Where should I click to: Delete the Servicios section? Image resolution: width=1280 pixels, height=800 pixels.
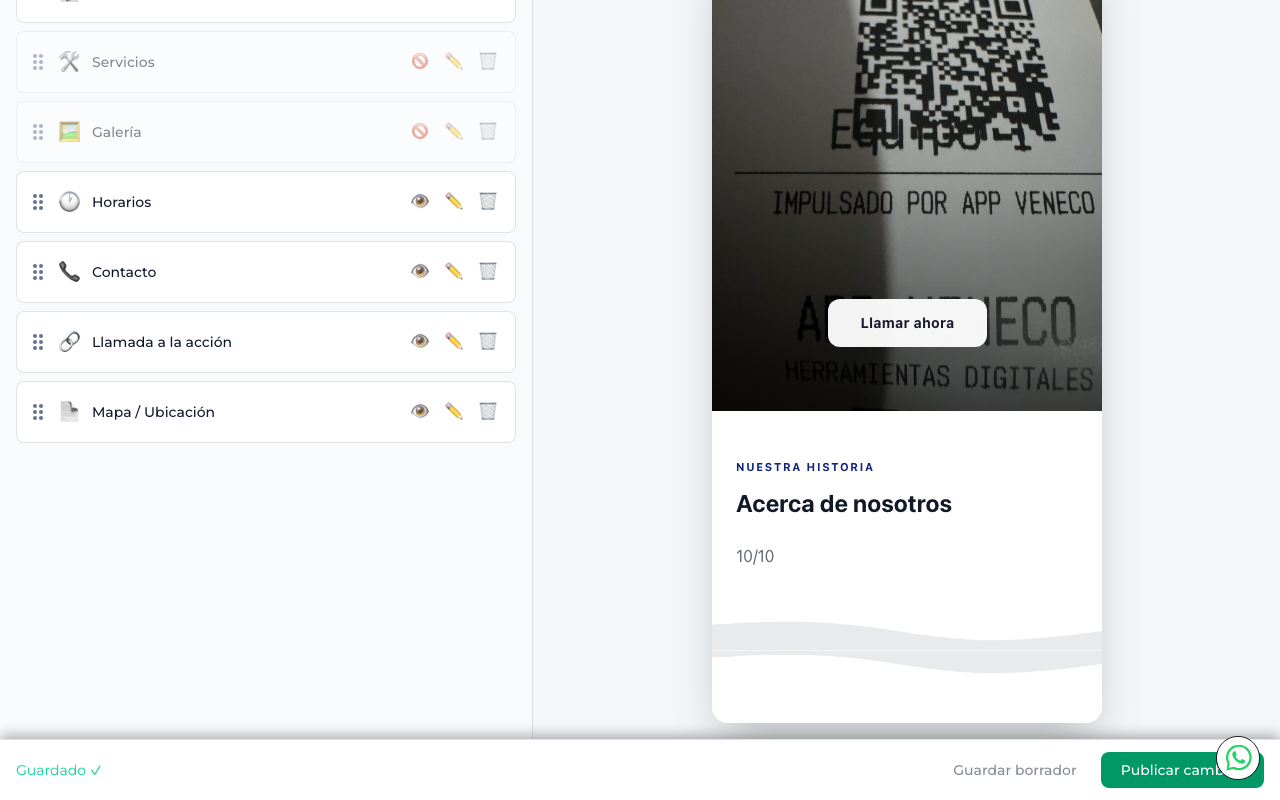click(x=488, y=61)
